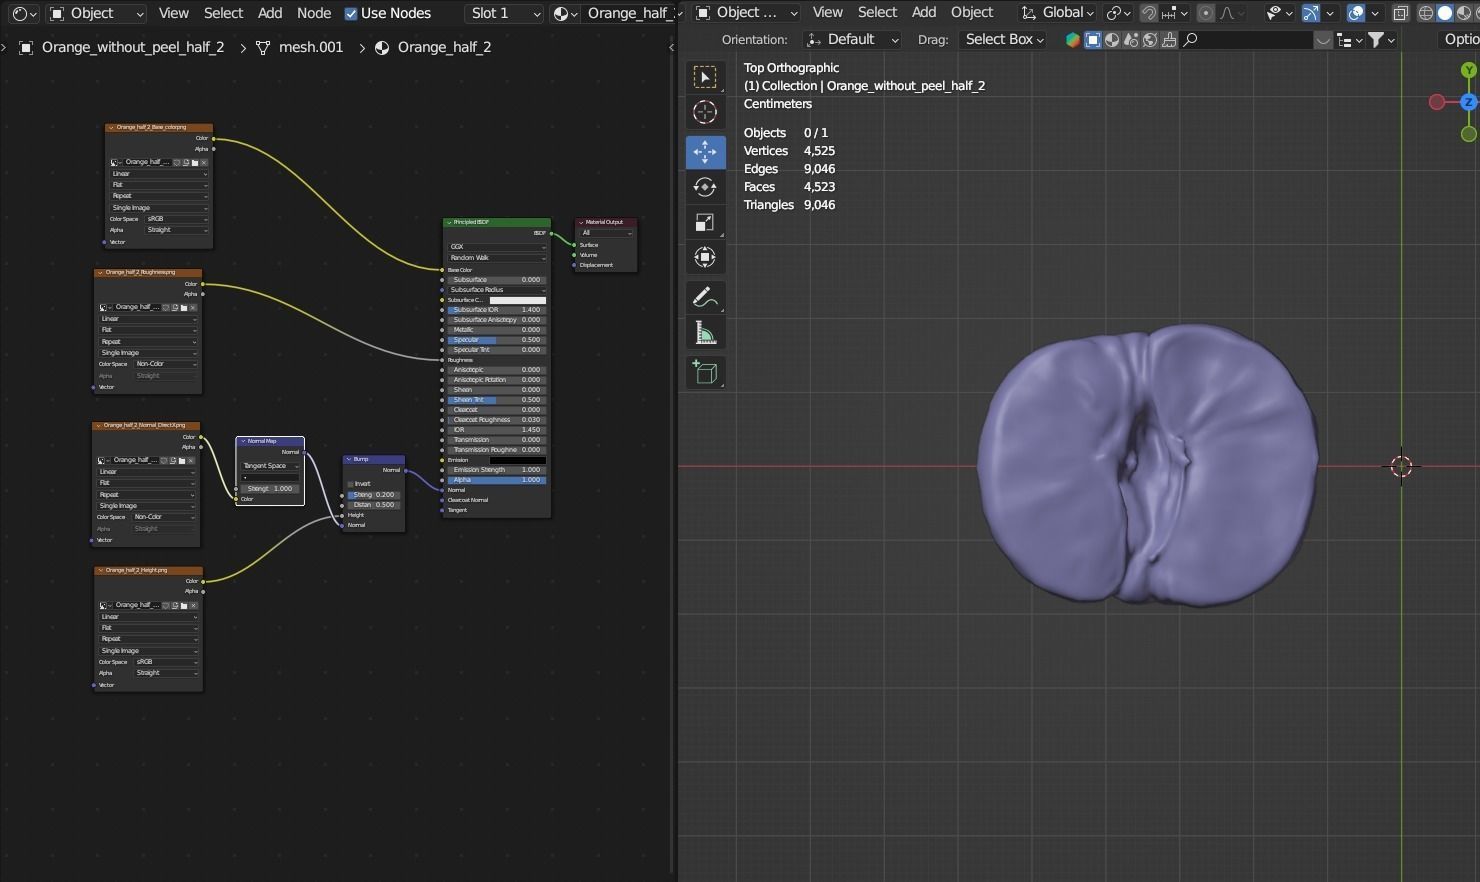Open the Node menu
This screenshot has height=882, width=1480.
tap(314, 13)
